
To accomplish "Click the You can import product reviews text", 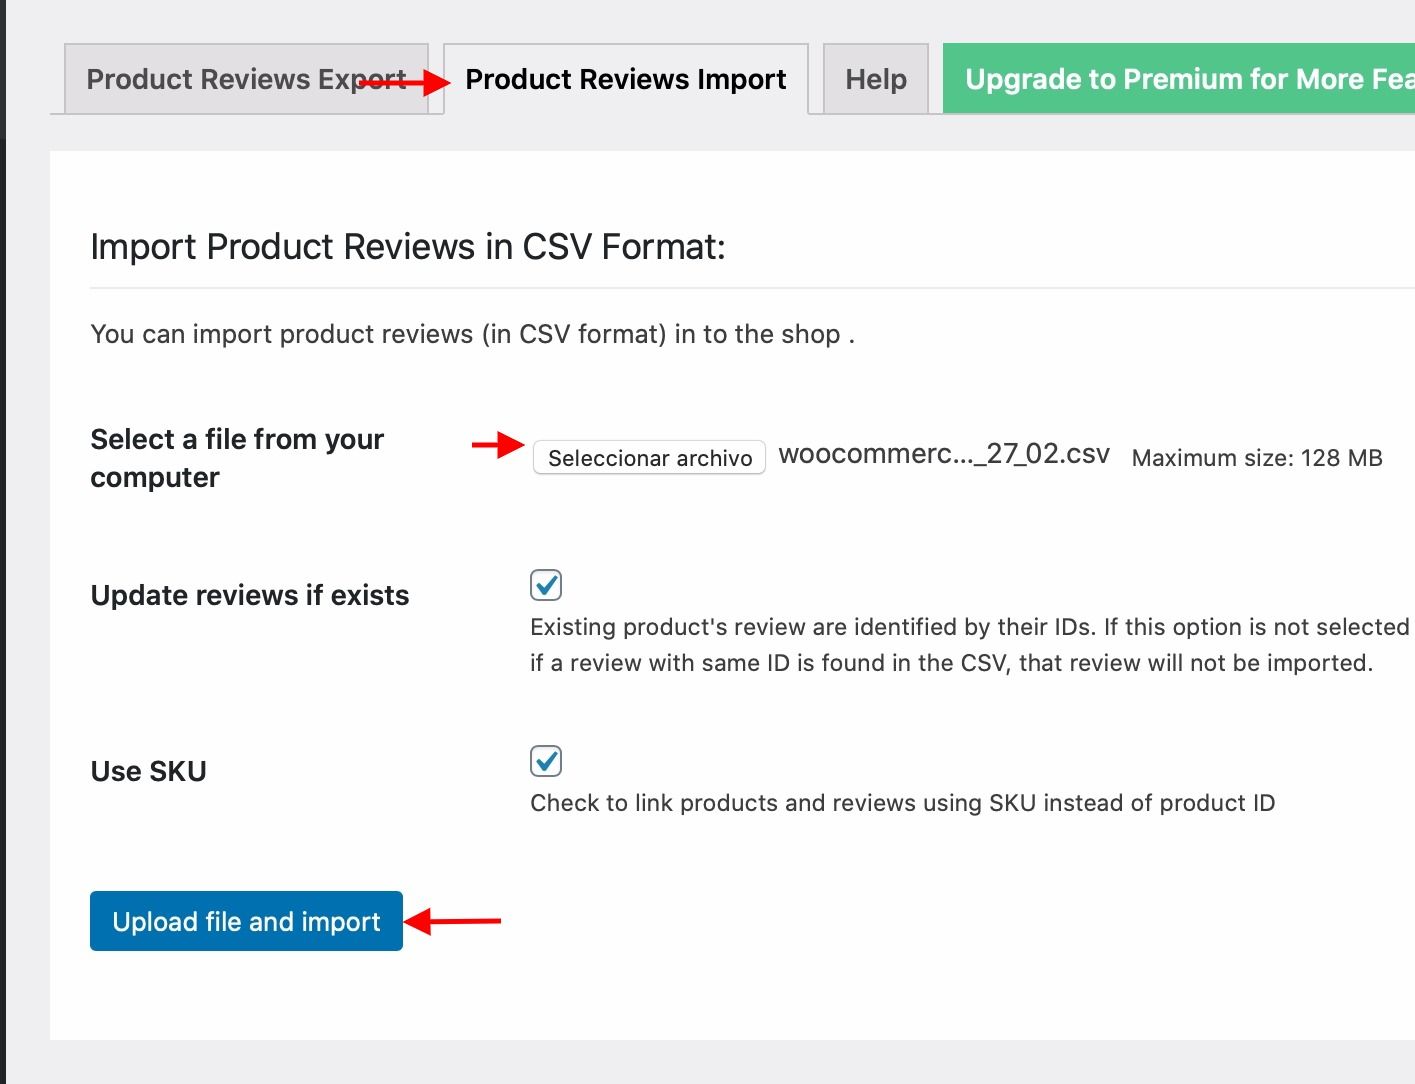I will pyautogui.click(x=472, y=334).
